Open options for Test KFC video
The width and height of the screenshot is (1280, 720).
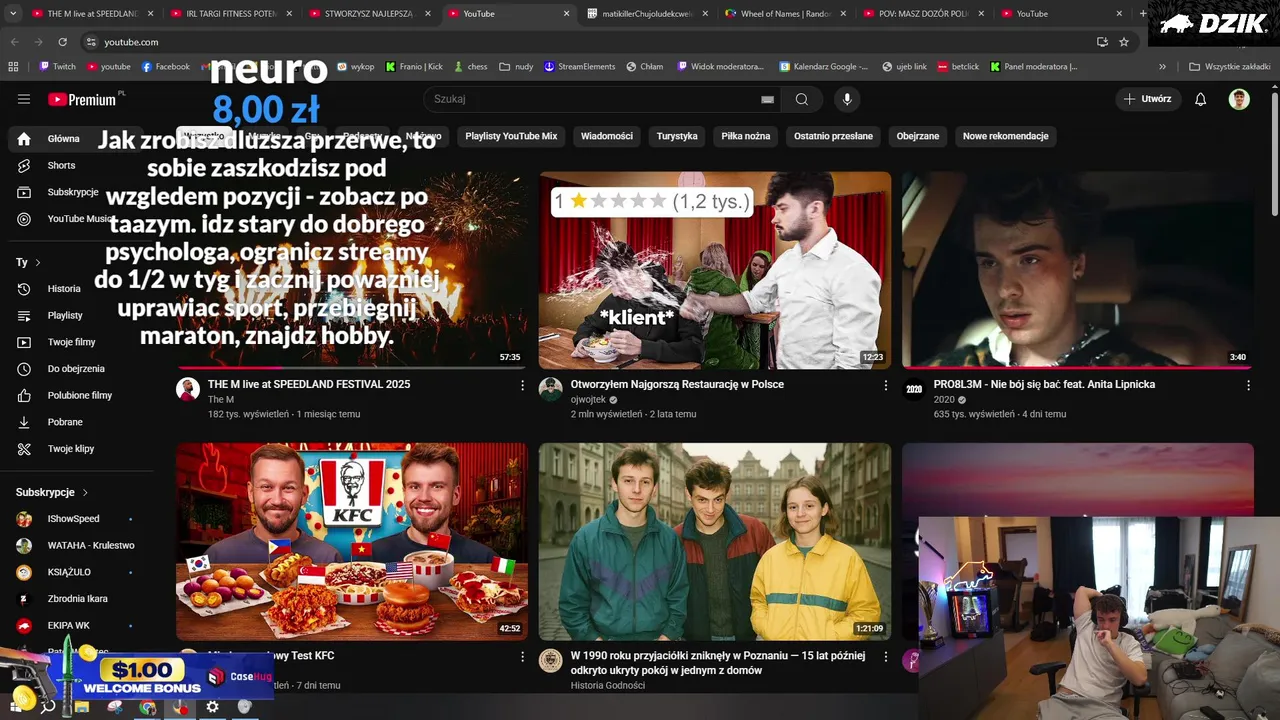tap(522, 657)
